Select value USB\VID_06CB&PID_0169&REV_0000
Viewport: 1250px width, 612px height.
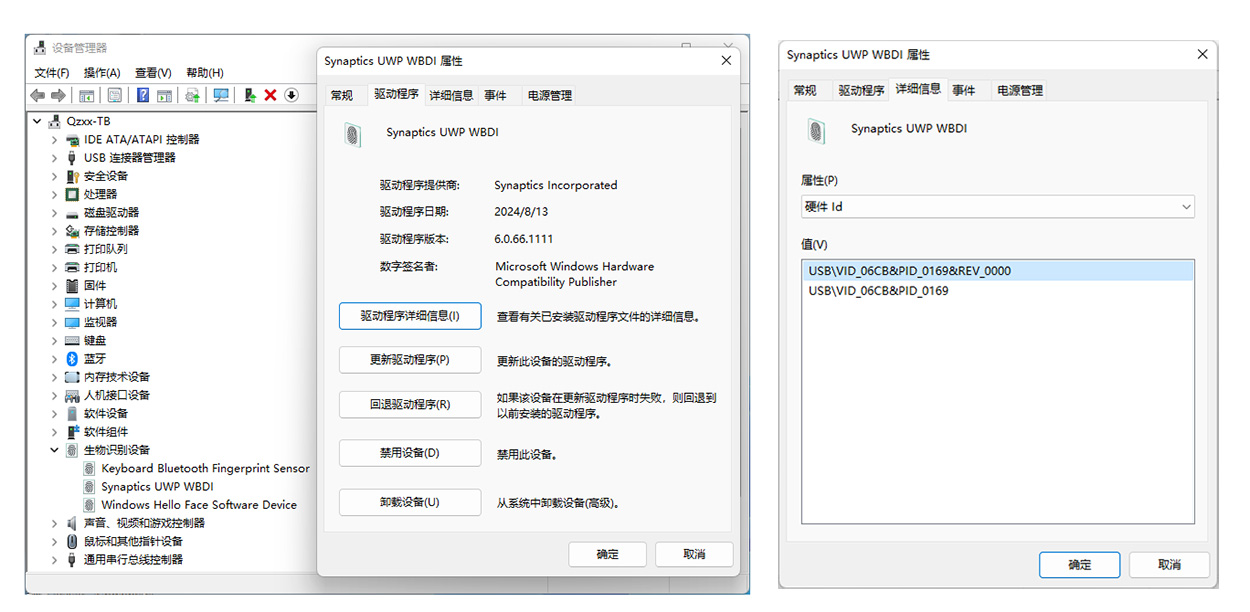click(x=998, y=271)
